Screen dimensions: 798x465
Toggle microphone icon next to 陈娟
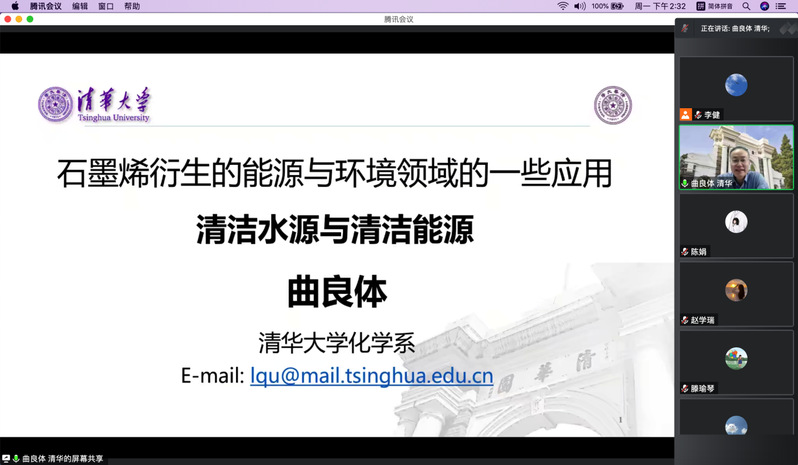tap(685, 252)
